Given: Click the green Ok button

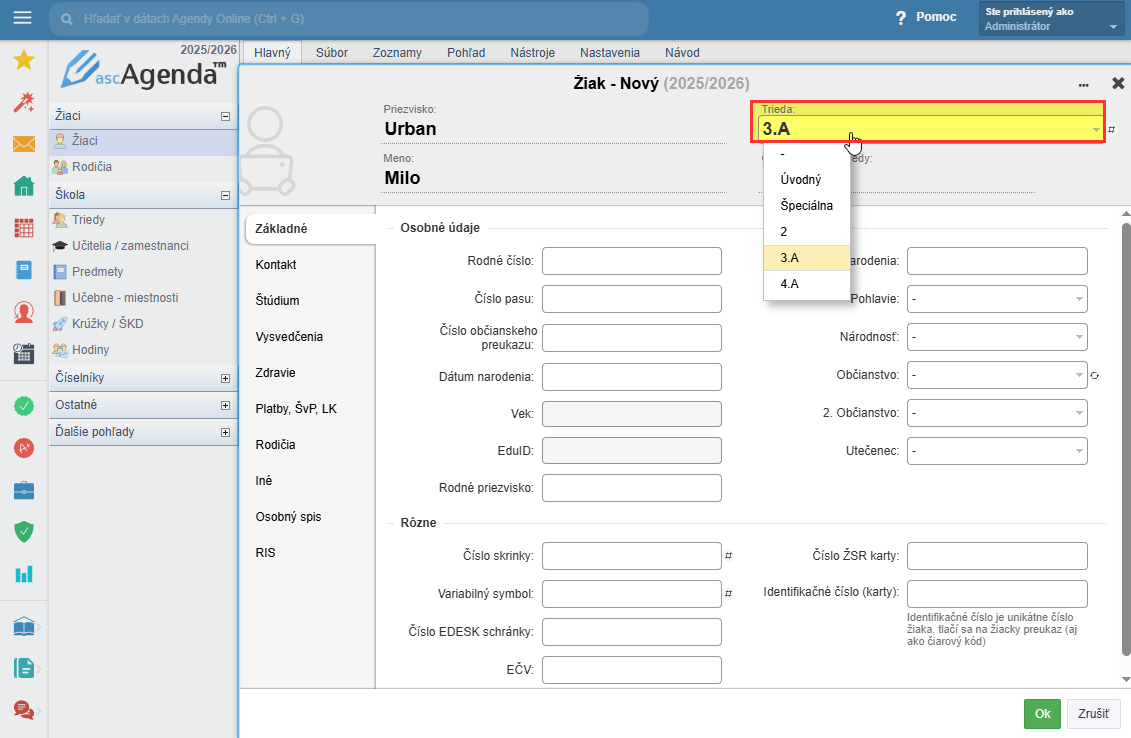Looking at the screenshot, I should coord(1042,714).
